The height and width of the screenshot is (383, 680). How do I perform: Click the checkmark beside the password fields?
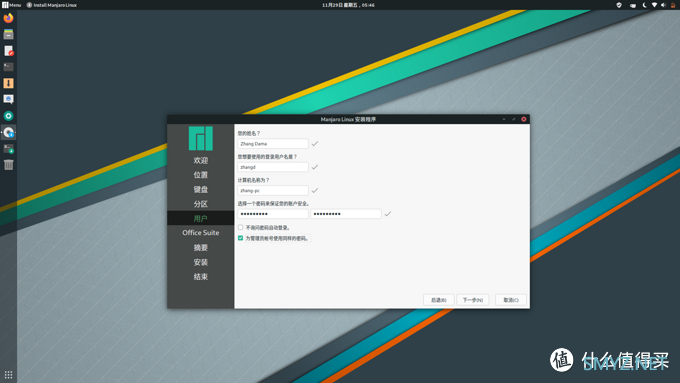click(388, 214)
